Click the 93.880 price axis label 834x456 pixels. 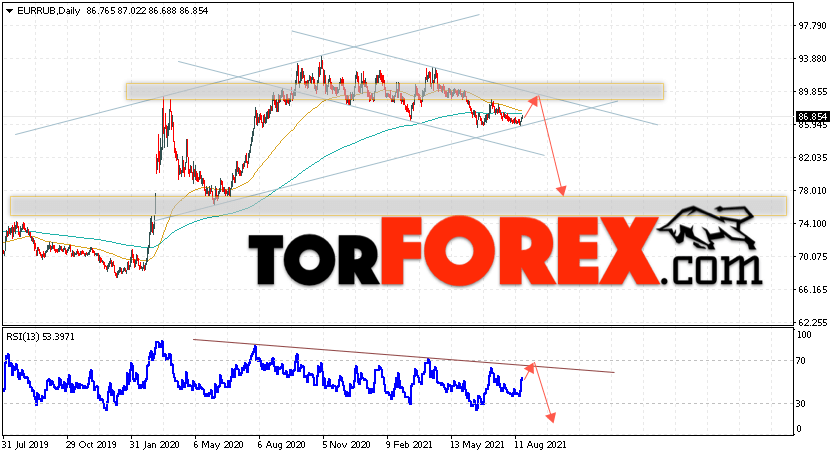click(x=813, y=59)
